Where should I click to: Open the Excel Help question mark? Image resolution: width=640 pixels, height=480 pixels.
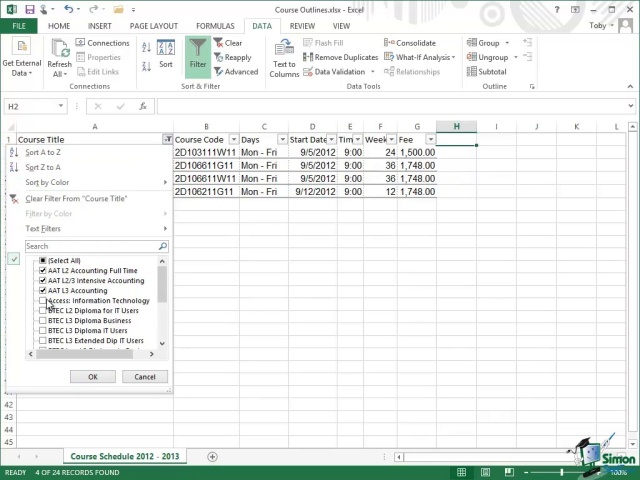click(x=557, y=9)
